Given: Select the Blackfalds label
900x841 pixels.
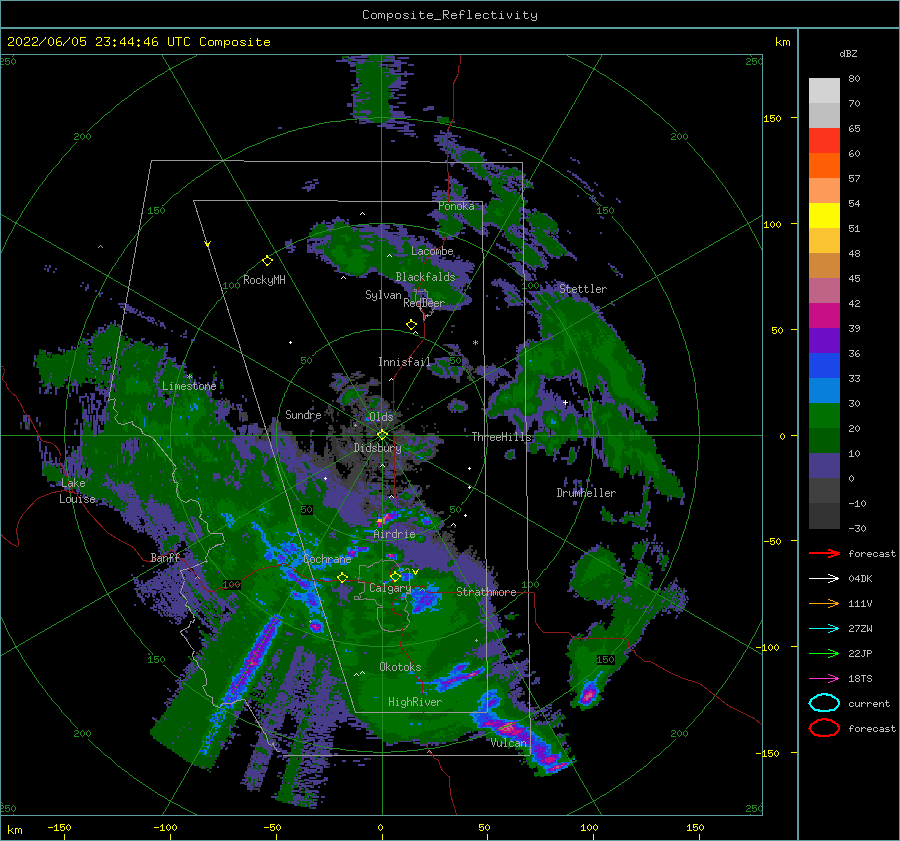Looking at the screenshot, I should [x=425, y=277].
